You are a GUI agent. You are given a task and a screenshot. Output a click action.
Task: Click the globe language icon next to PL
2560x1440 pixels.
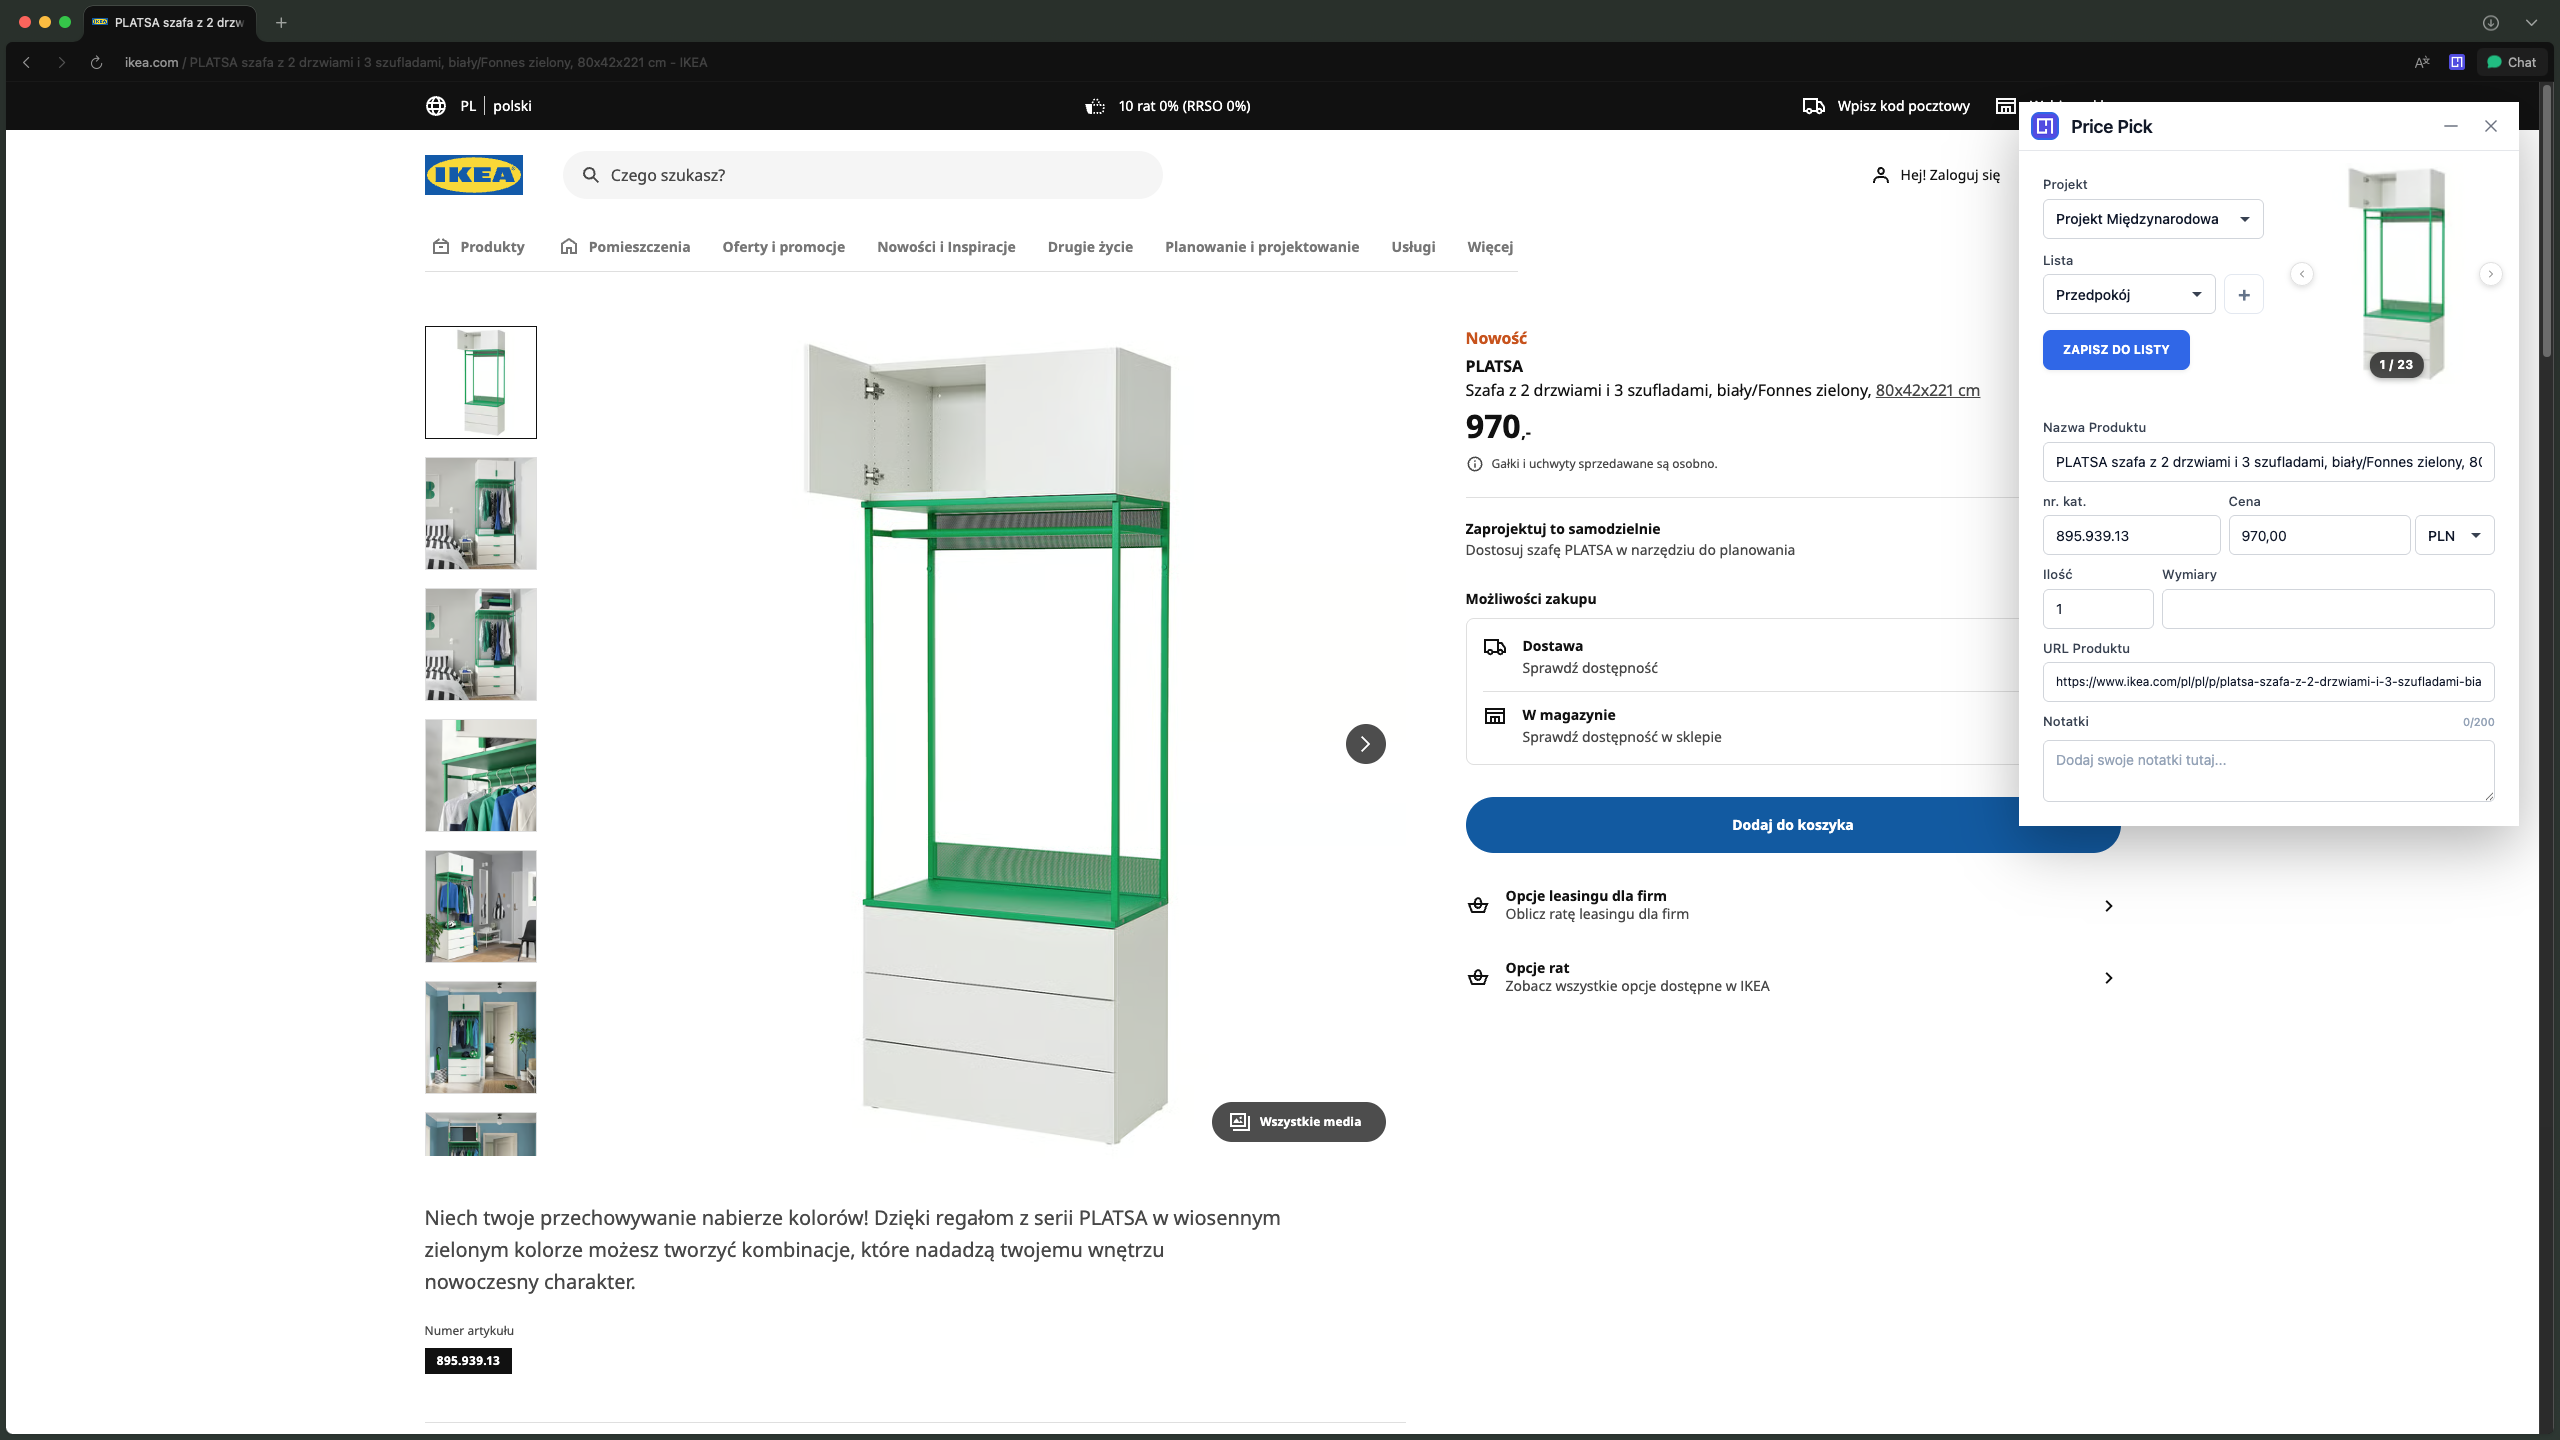tap(436, 105)
